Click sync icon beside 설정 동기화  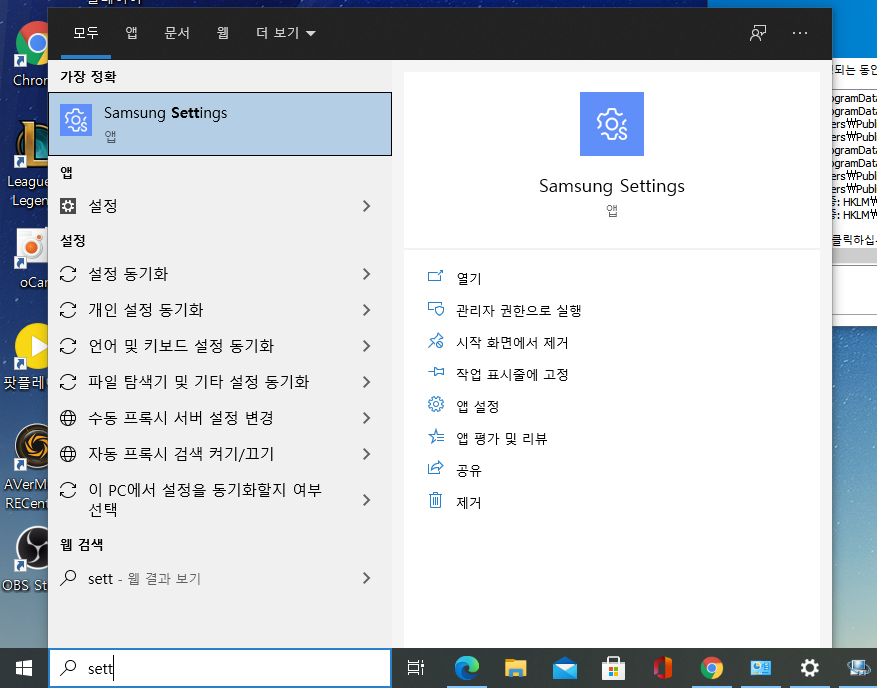[68, 274]
